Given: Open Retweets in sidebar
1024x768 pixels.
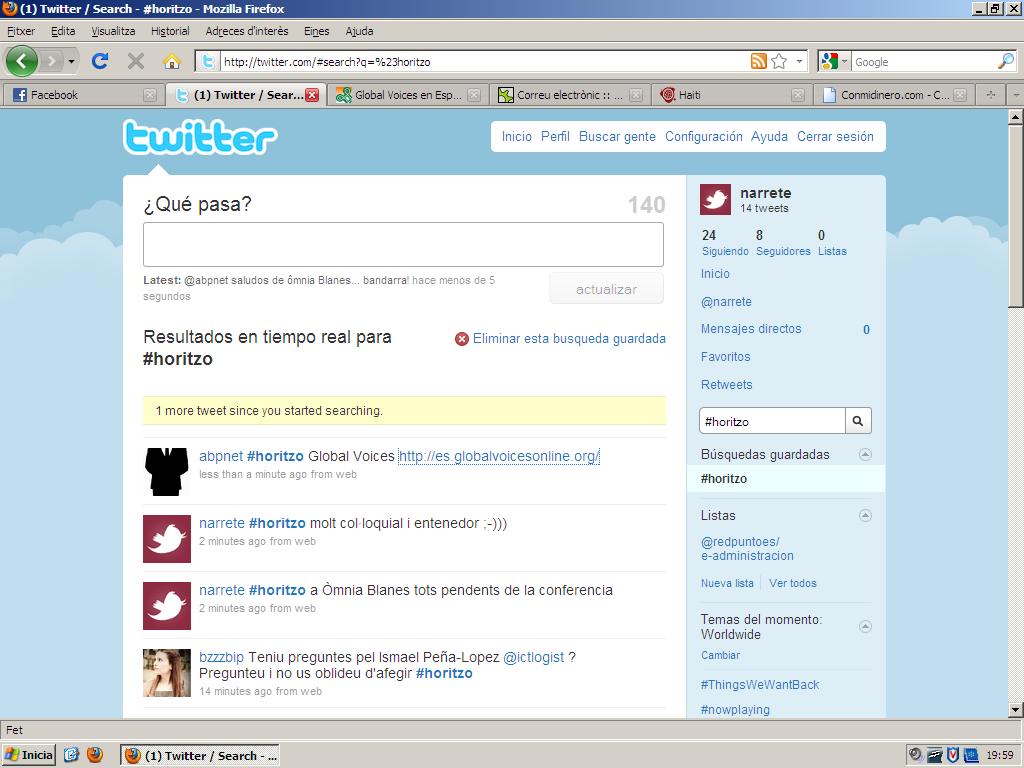Looking at the screenshot, I should pos(726,385).
